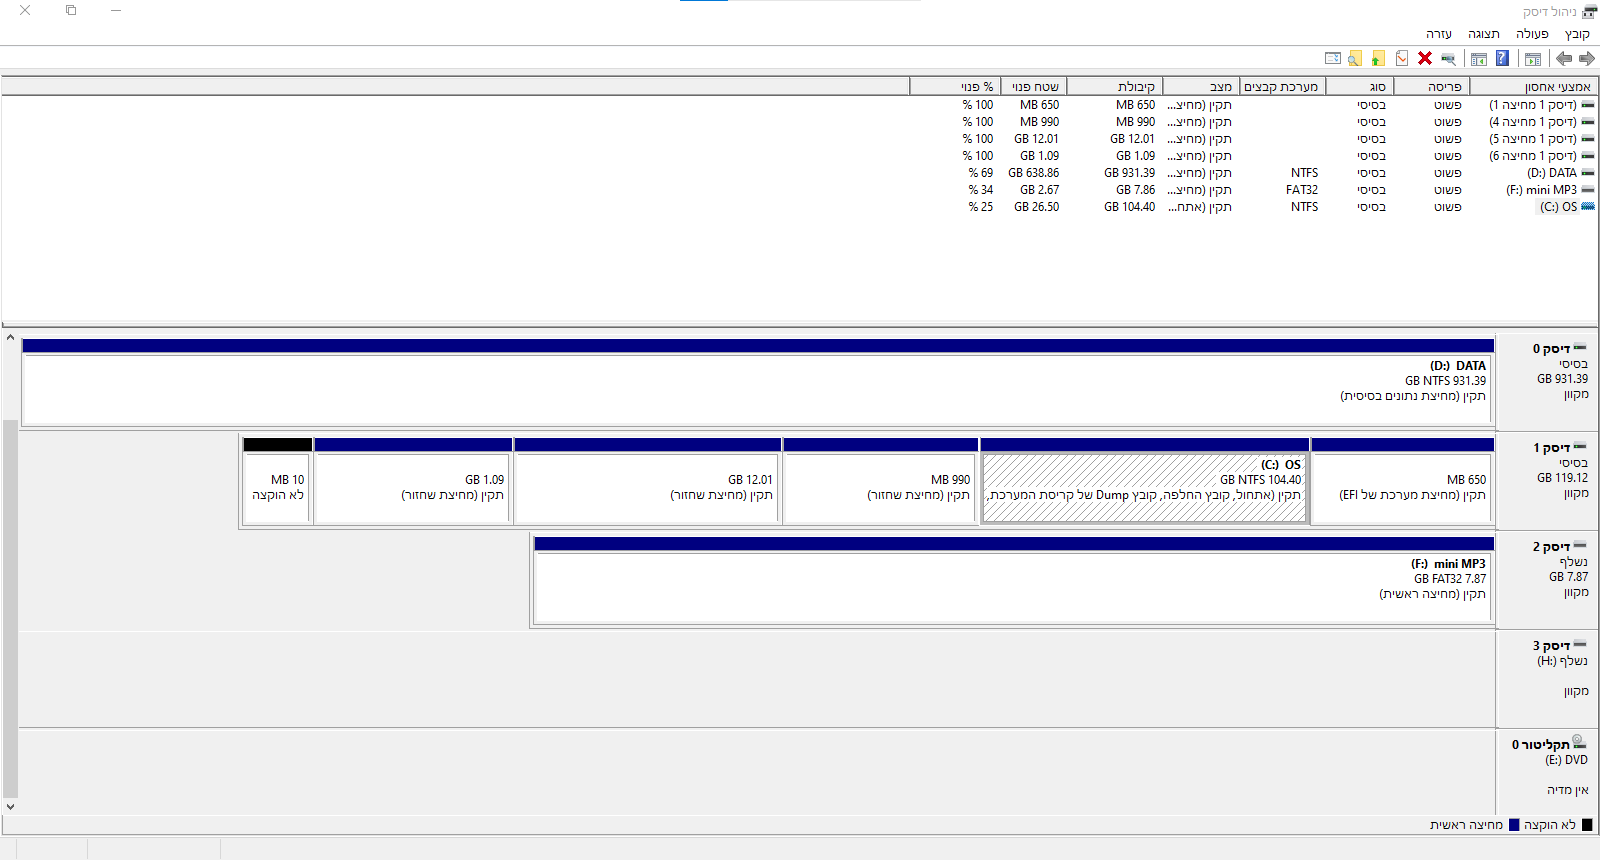The width and height of the screenshot is (1600, 860).
Task: Click drive icon of דיסק 1 מחיצה 1 row
Action: pyautogui.click(x=1588, y=105)
